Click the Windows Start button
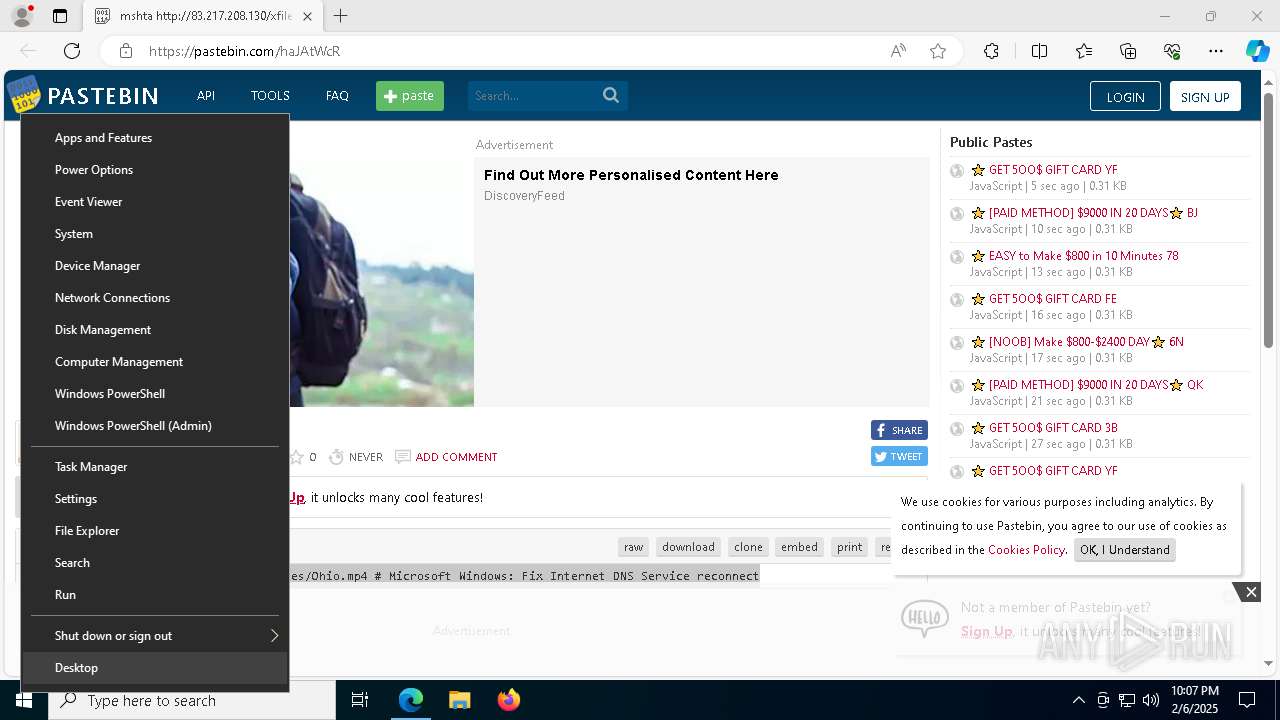1280x720 pixels. 24,700
